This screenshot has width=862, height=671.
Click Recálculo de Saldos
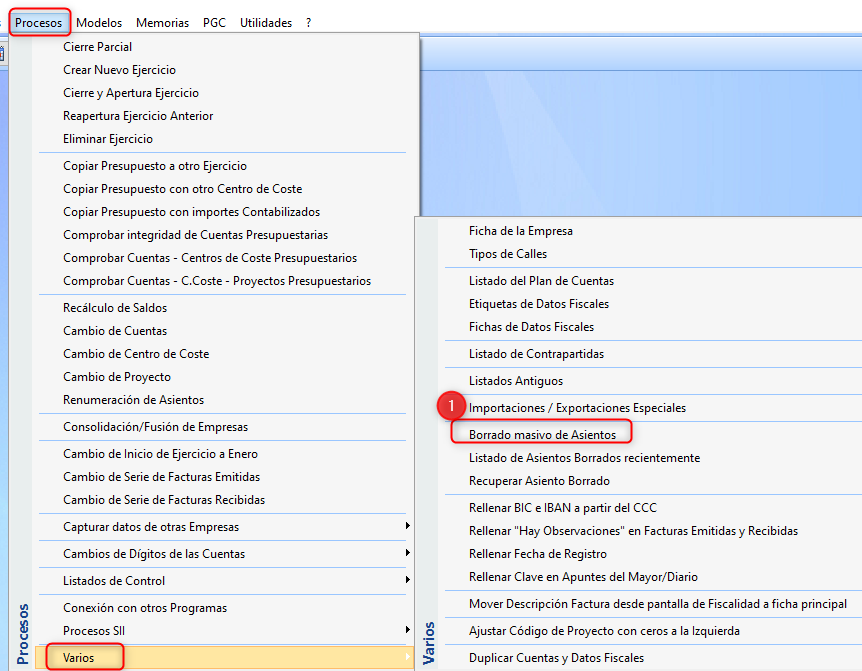tap(115, 308)
